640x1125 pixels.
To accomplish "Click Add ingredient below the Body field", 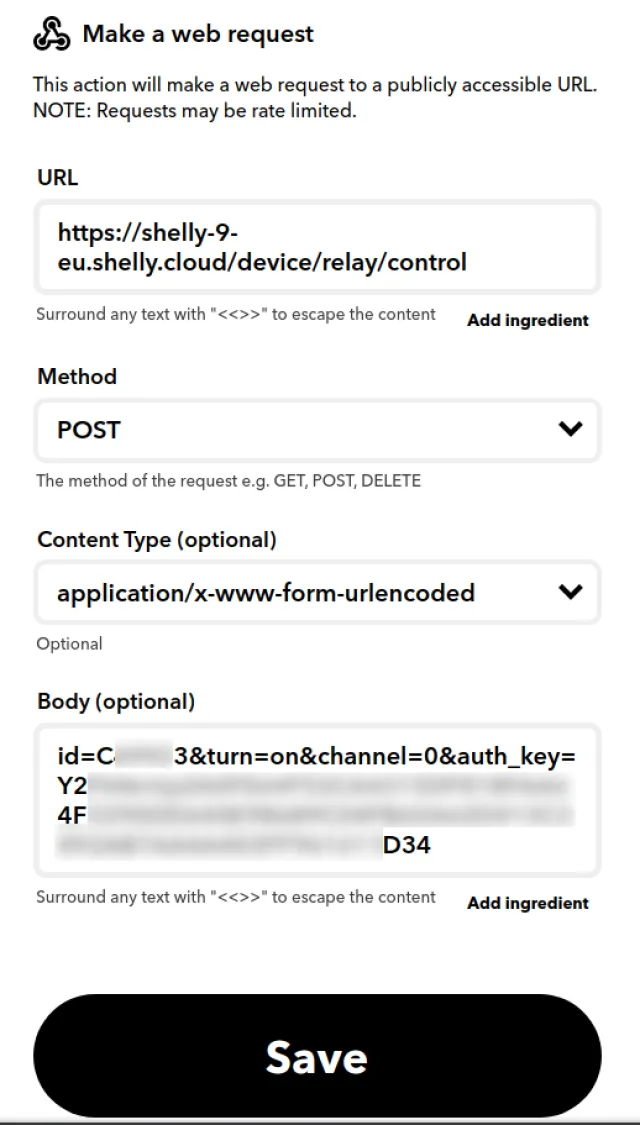I will 528,903.
